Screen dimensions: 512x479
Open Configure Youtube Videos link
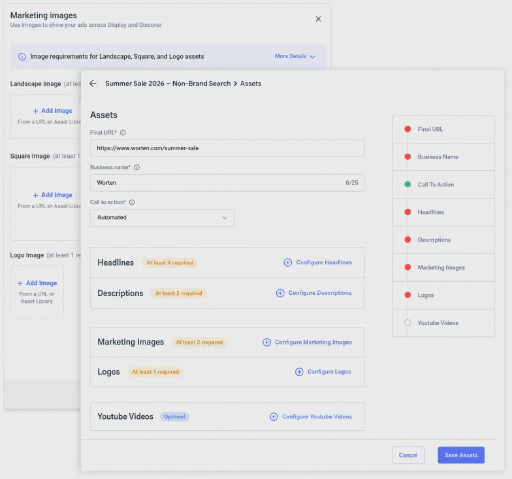coord(317,417)
